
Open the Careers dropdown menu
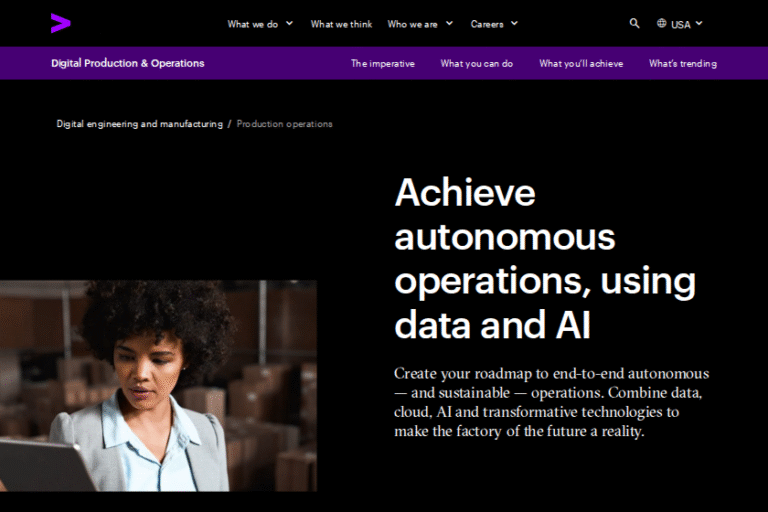click(x=494, y=24)
